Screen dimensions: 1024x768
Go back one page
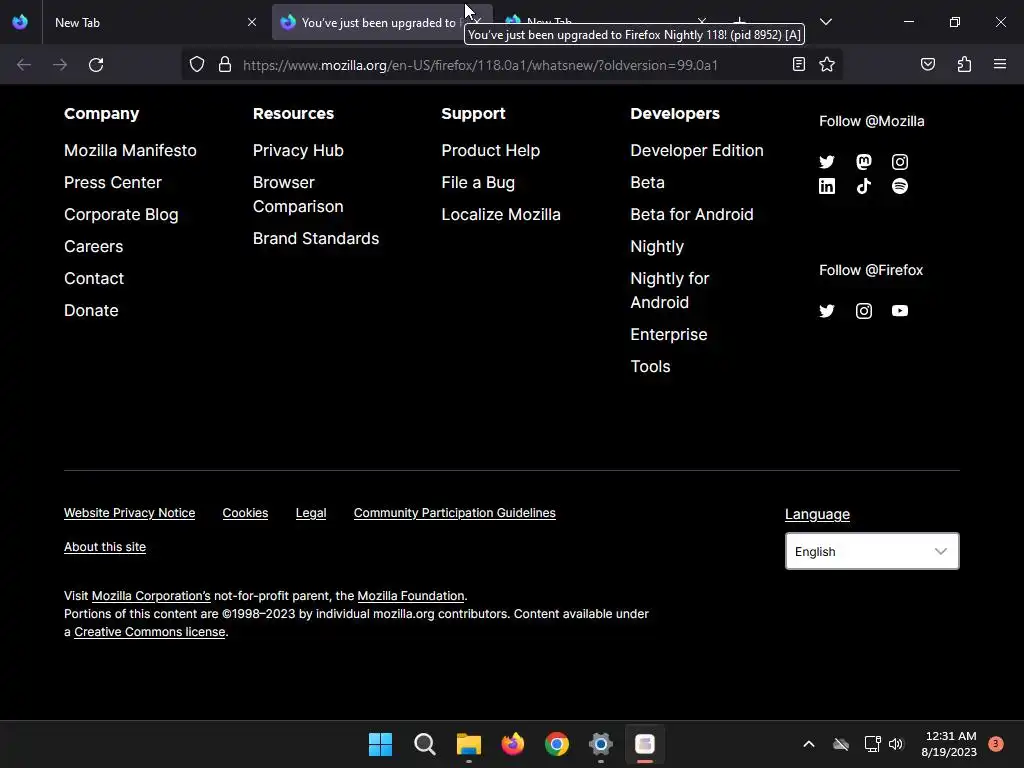[x=24, y=65]
